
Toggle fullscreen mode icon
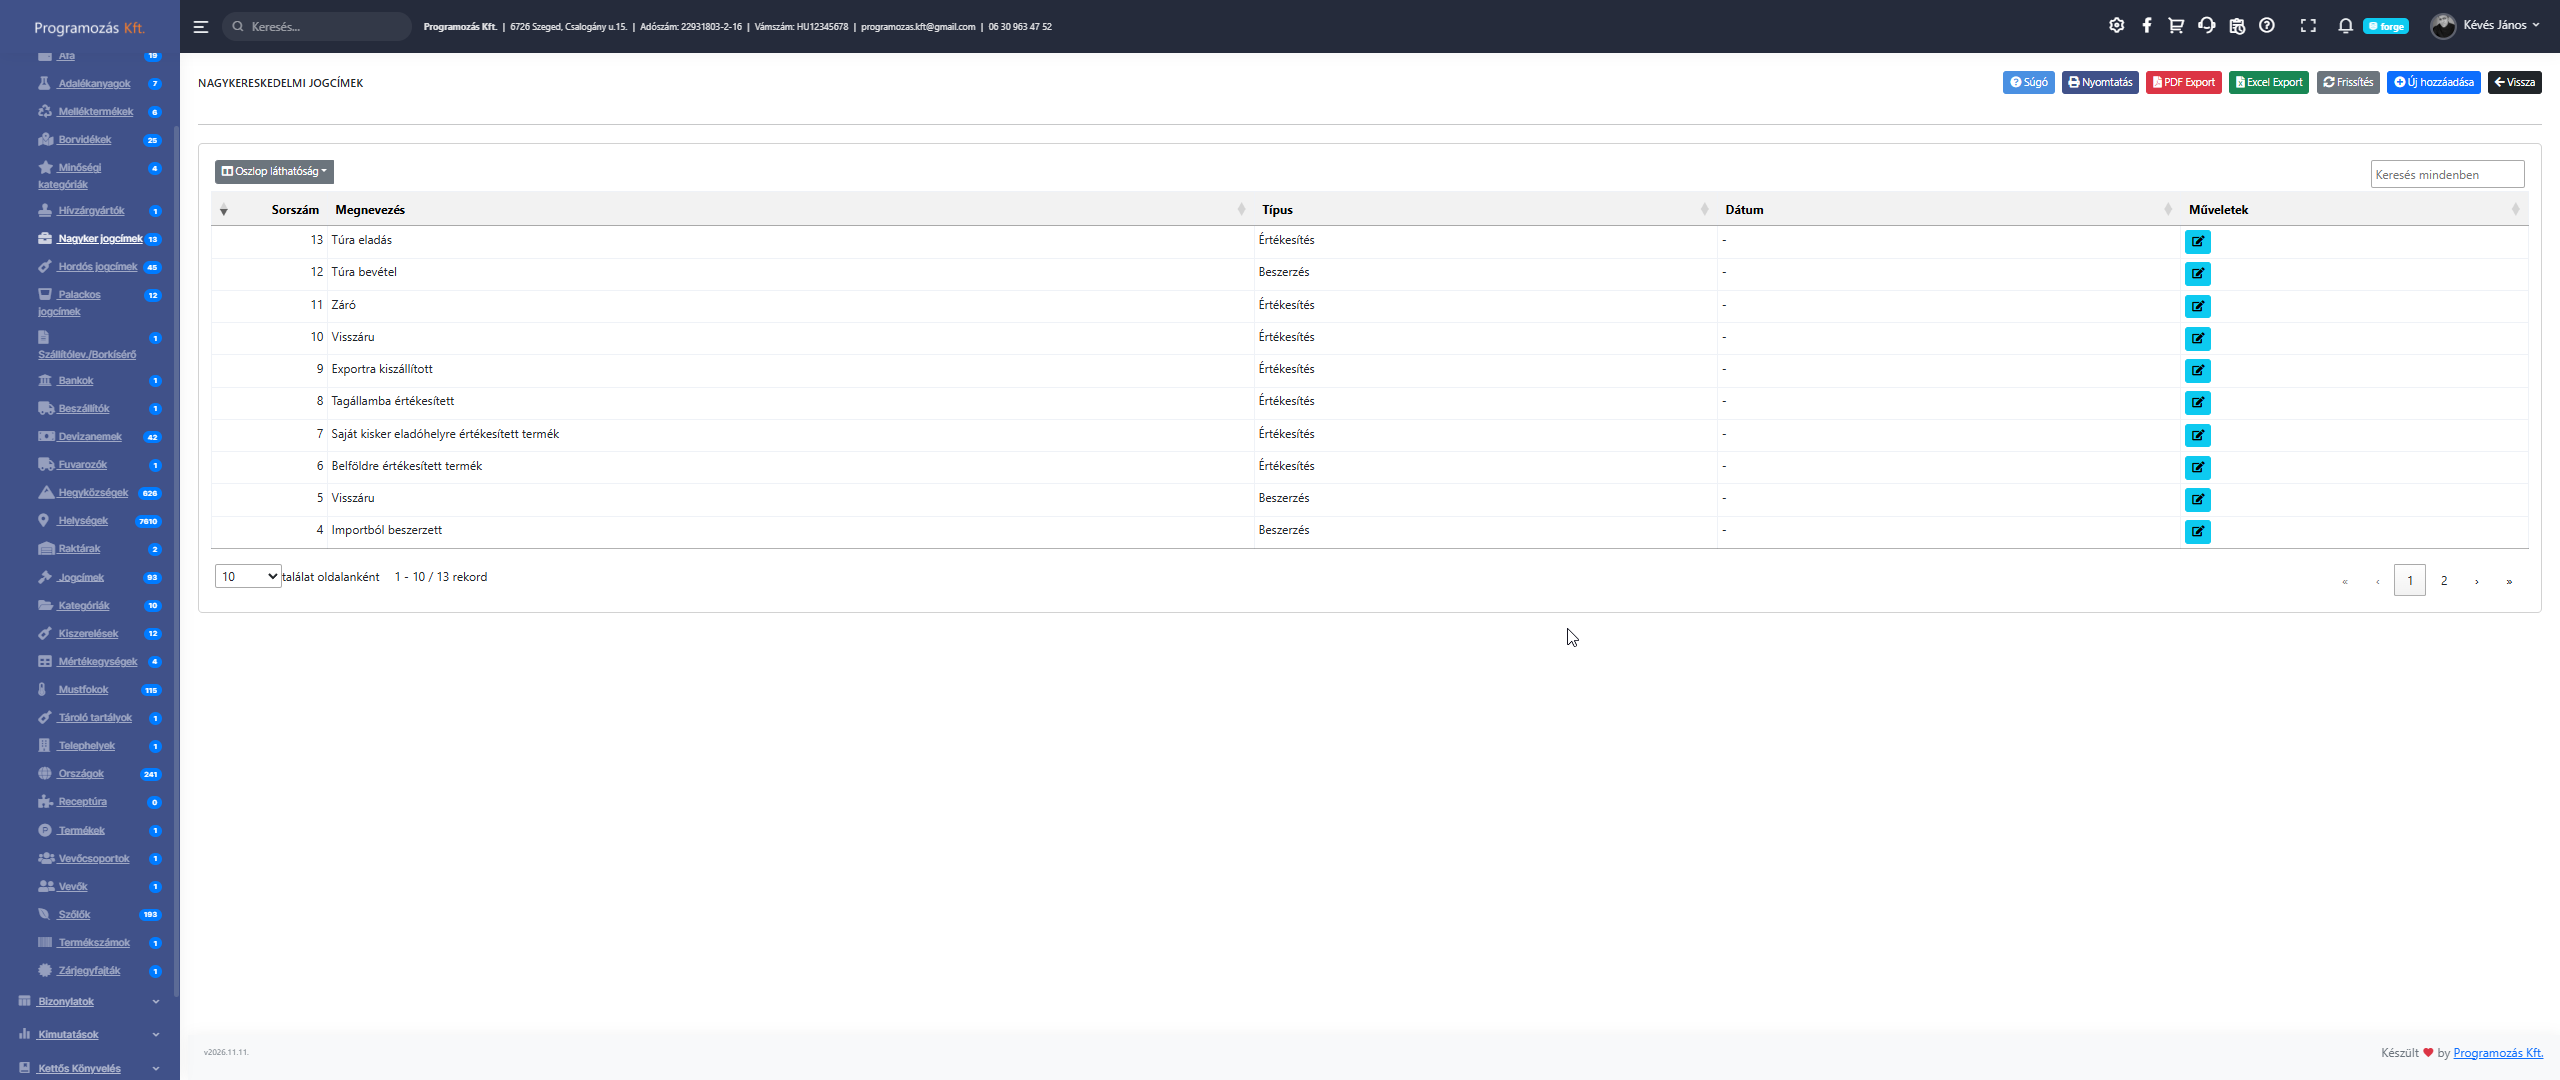(x=2308, y=26)
